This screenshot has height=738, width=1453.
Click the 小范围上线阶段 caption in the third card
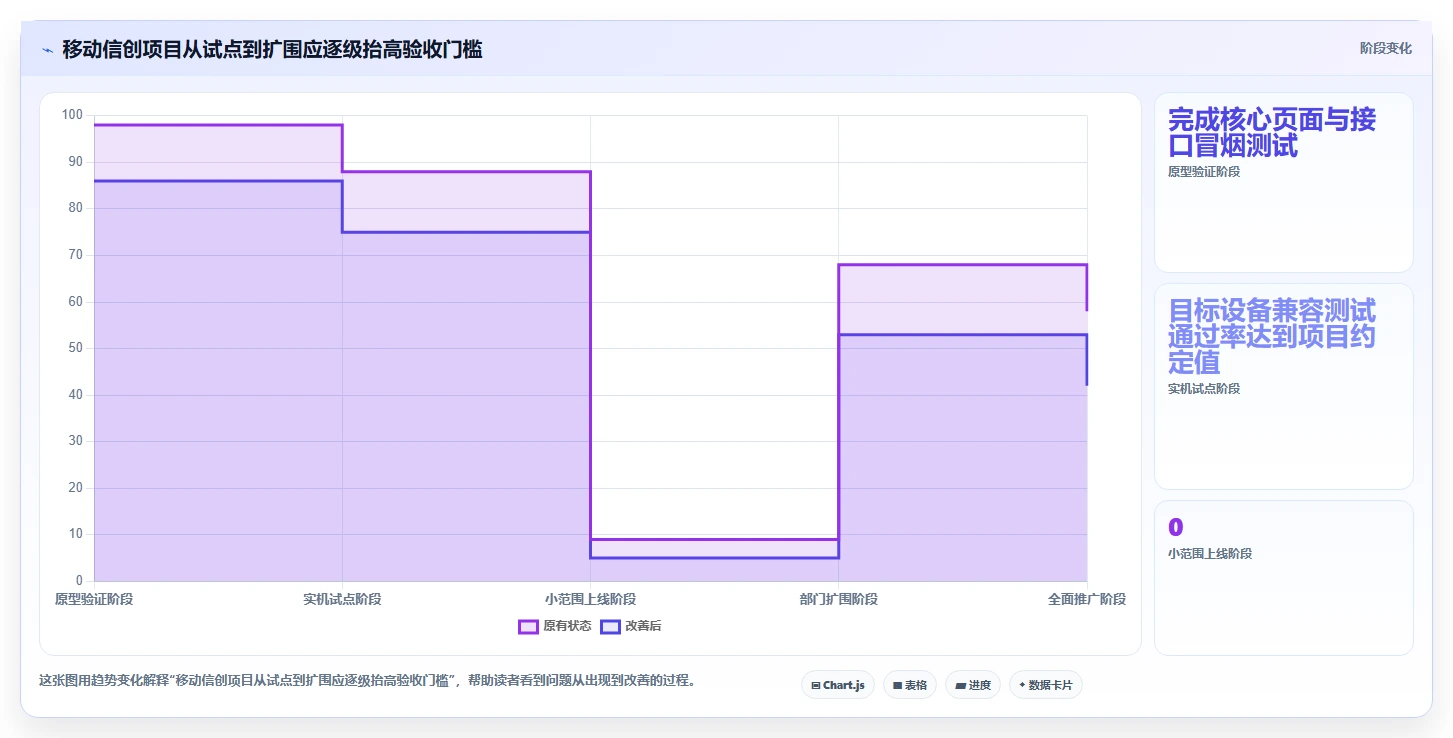(x=1210, y=554)
